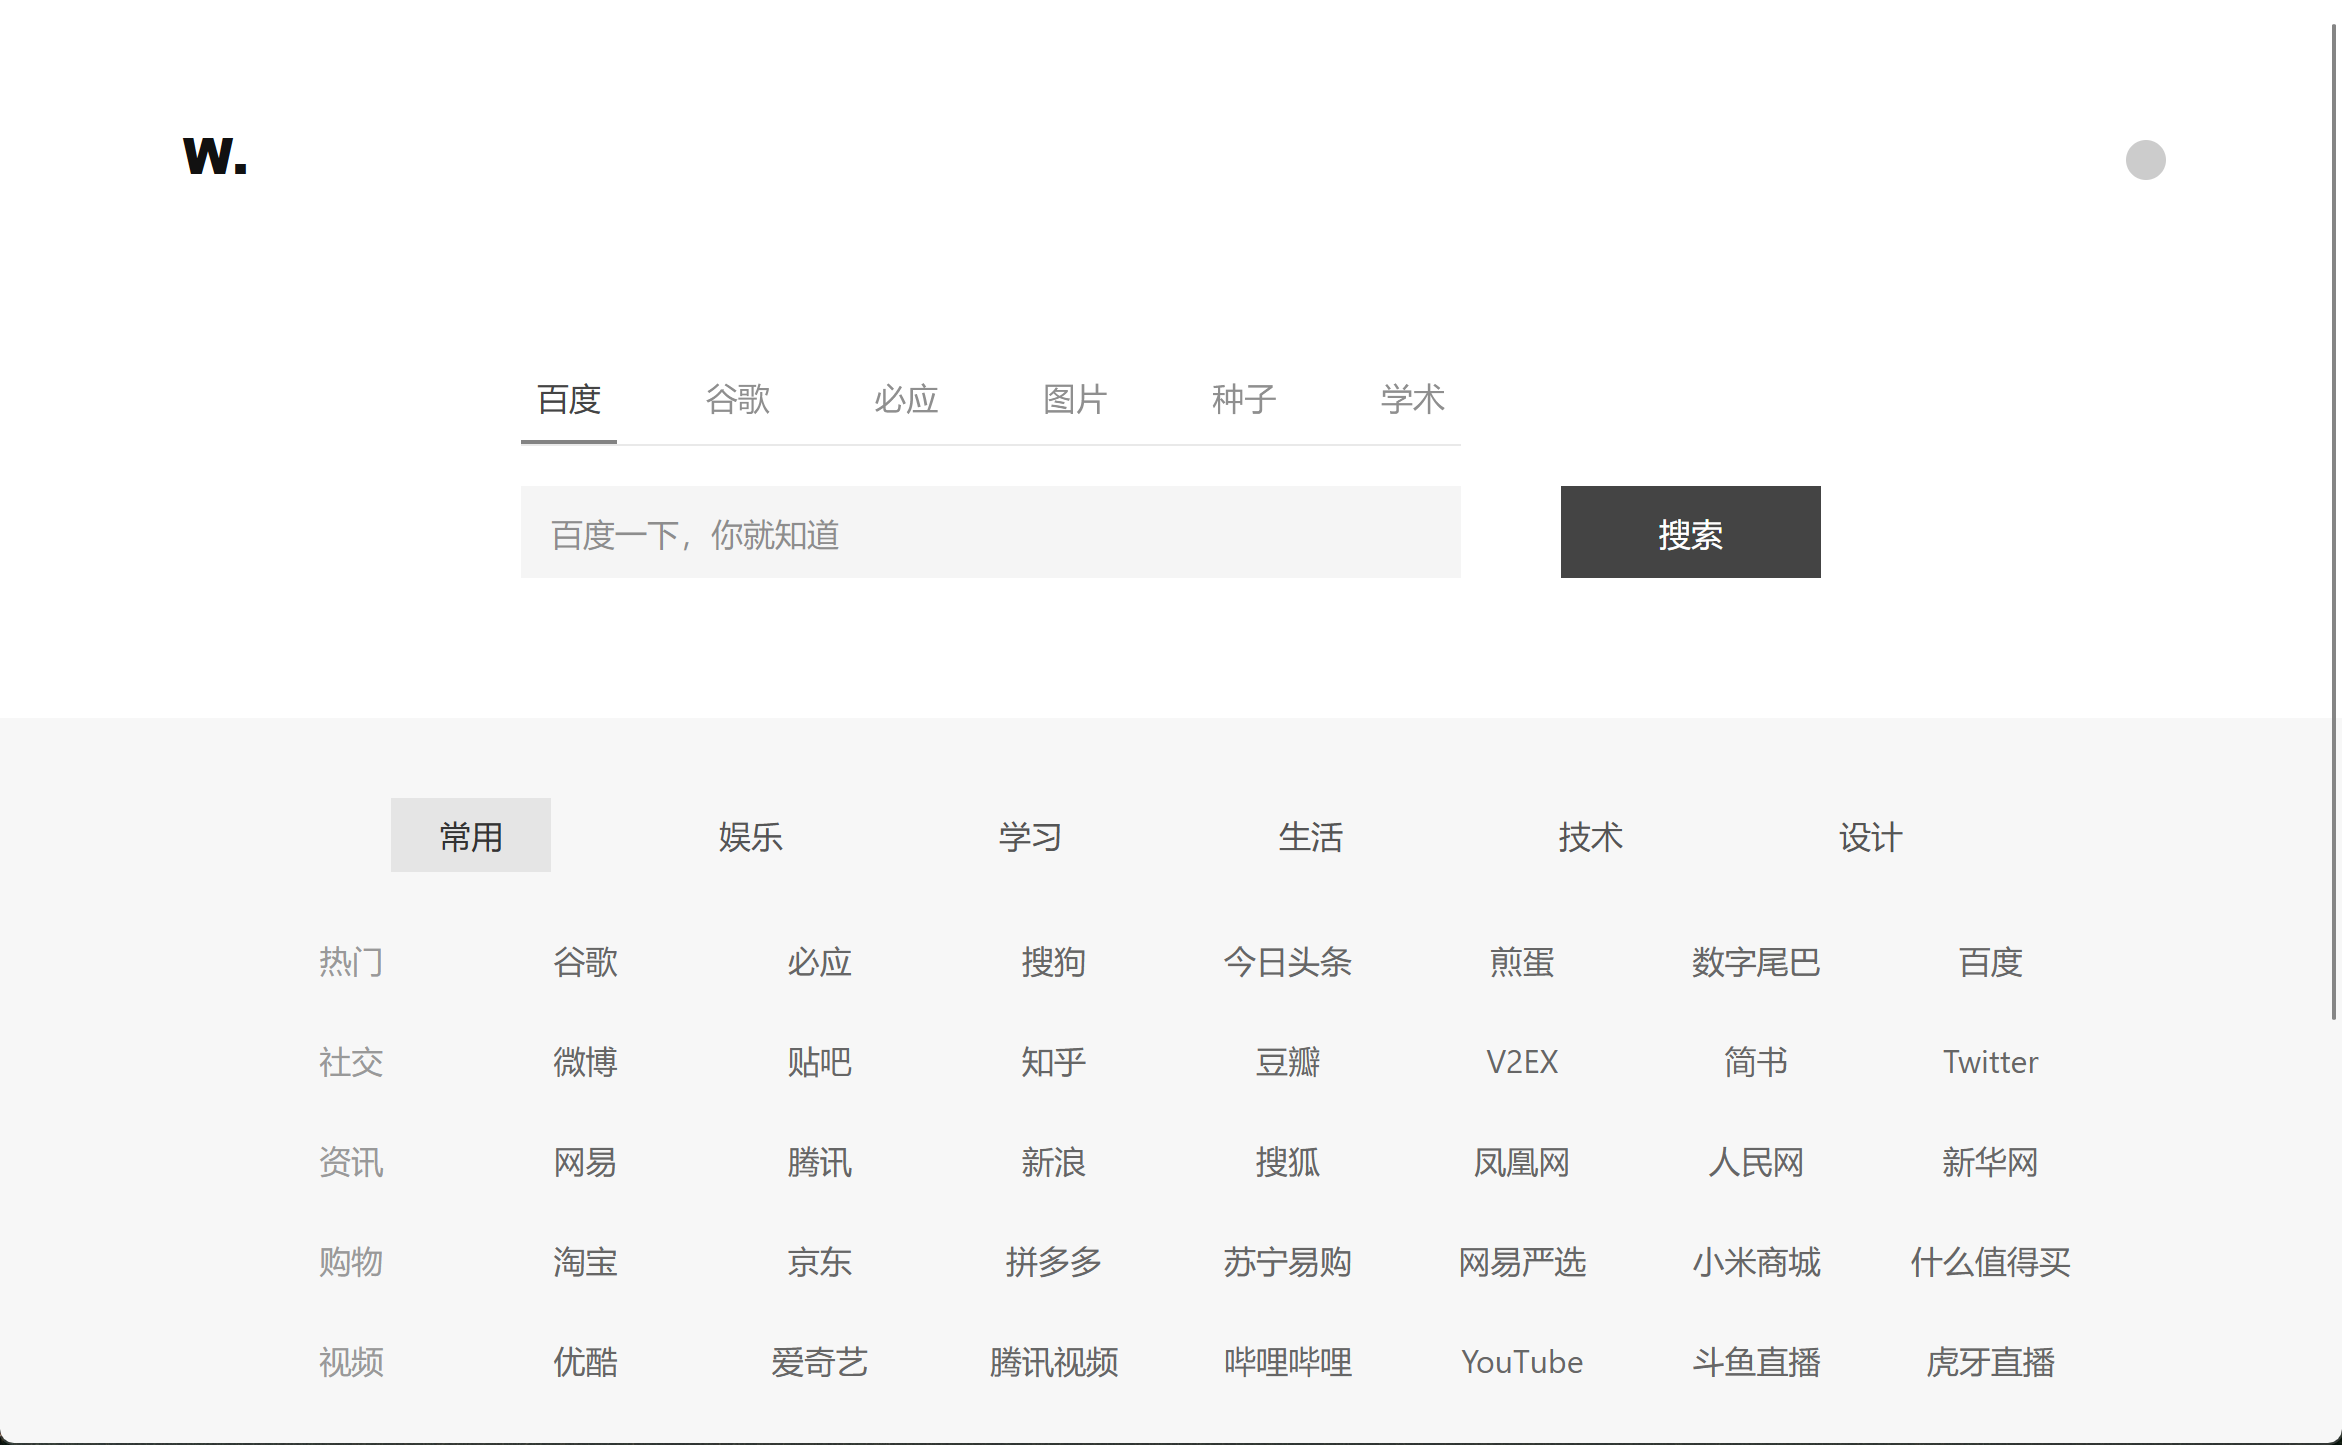Open the 淘宝 shopping link

[x=585, y=1262]
